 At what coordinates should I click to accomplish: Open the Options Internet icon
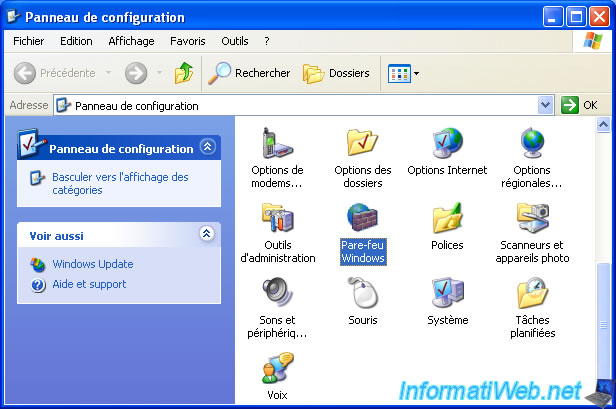(447, 143)
